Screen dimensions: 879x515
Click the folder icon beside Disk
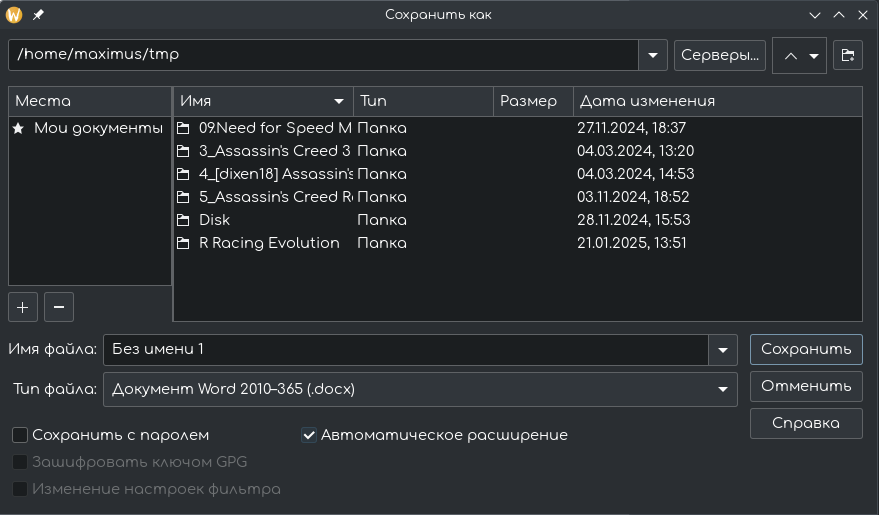[184, 220]
